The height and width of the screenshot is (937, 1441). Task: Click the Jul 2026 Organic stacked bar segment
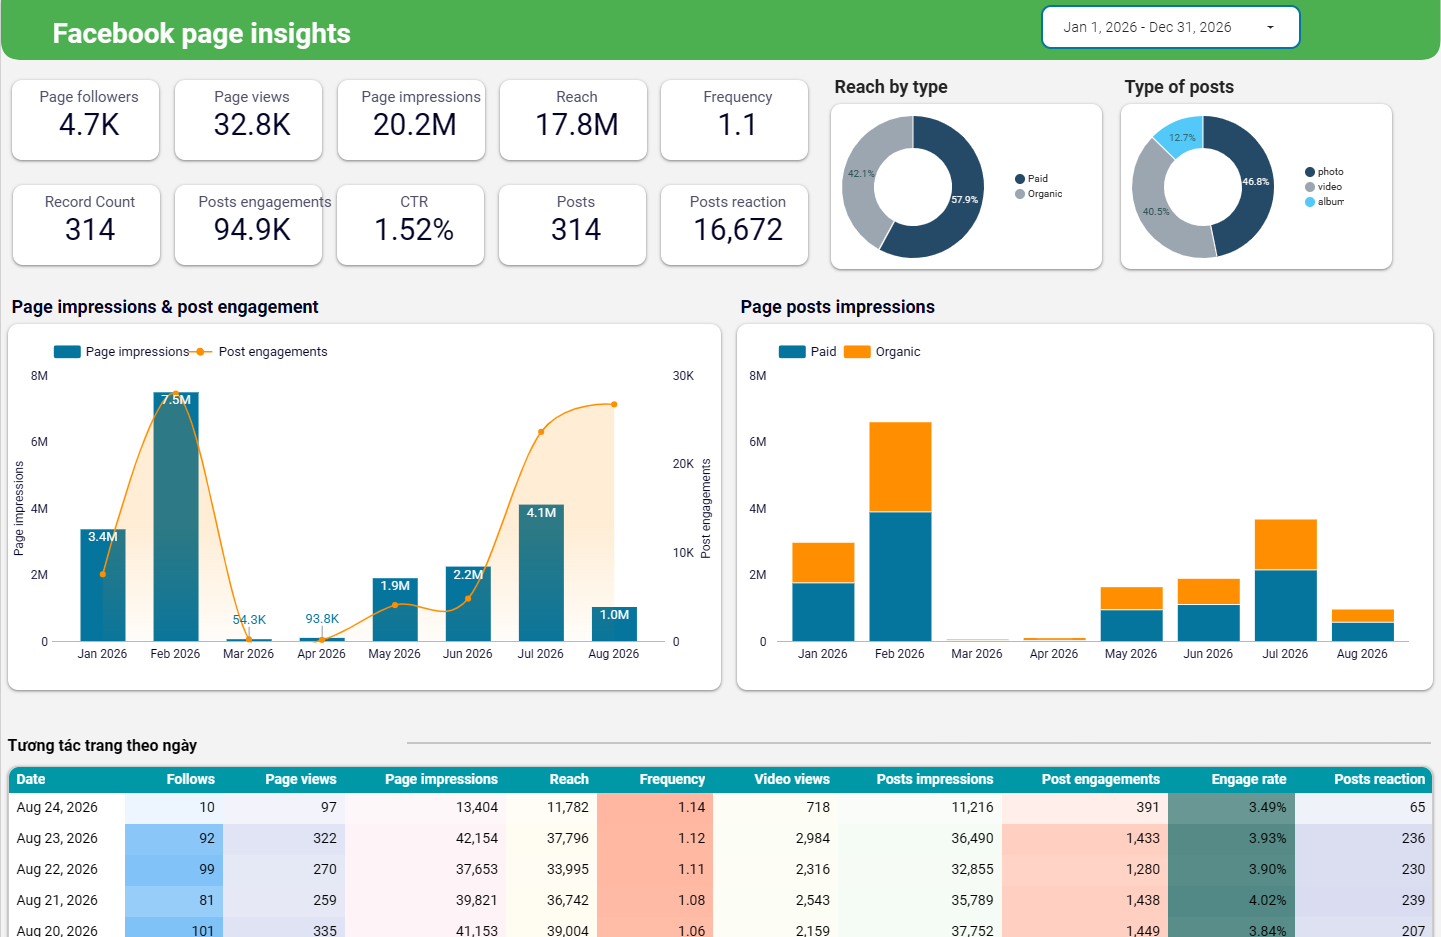coord(1285,545)
